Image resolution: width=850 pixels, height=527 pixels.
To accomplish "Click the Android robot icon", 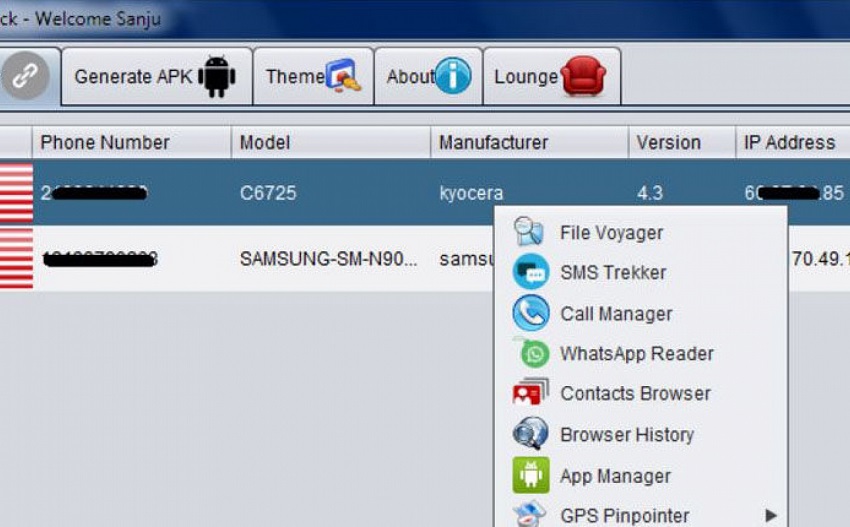I will pyautogui.click(x=217, y=76).
